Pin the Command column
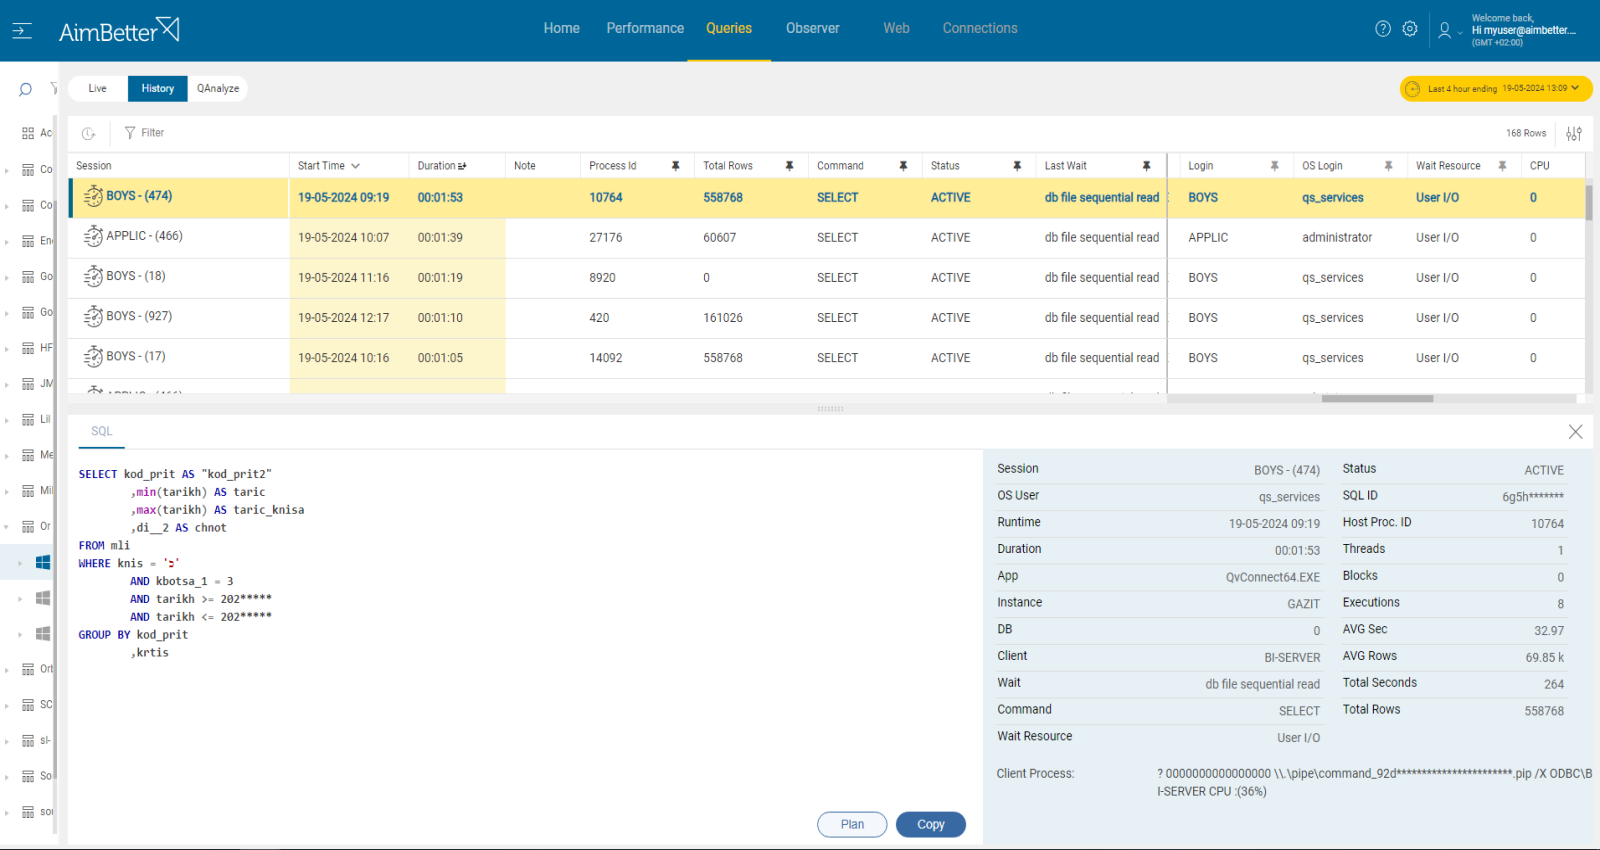The height and width of the screenshot is (850, 1600). pyautogui.click(x=903, y=166)
